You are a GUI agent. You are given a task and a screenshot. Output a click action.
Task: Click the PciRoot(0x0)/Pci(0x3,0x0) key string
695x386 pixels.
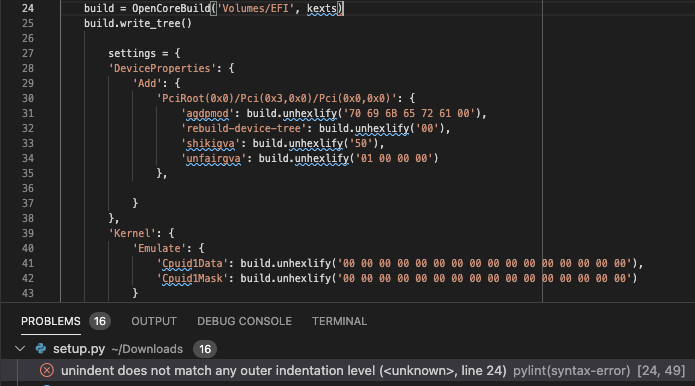pyautogui.click(x=277, y=98)
